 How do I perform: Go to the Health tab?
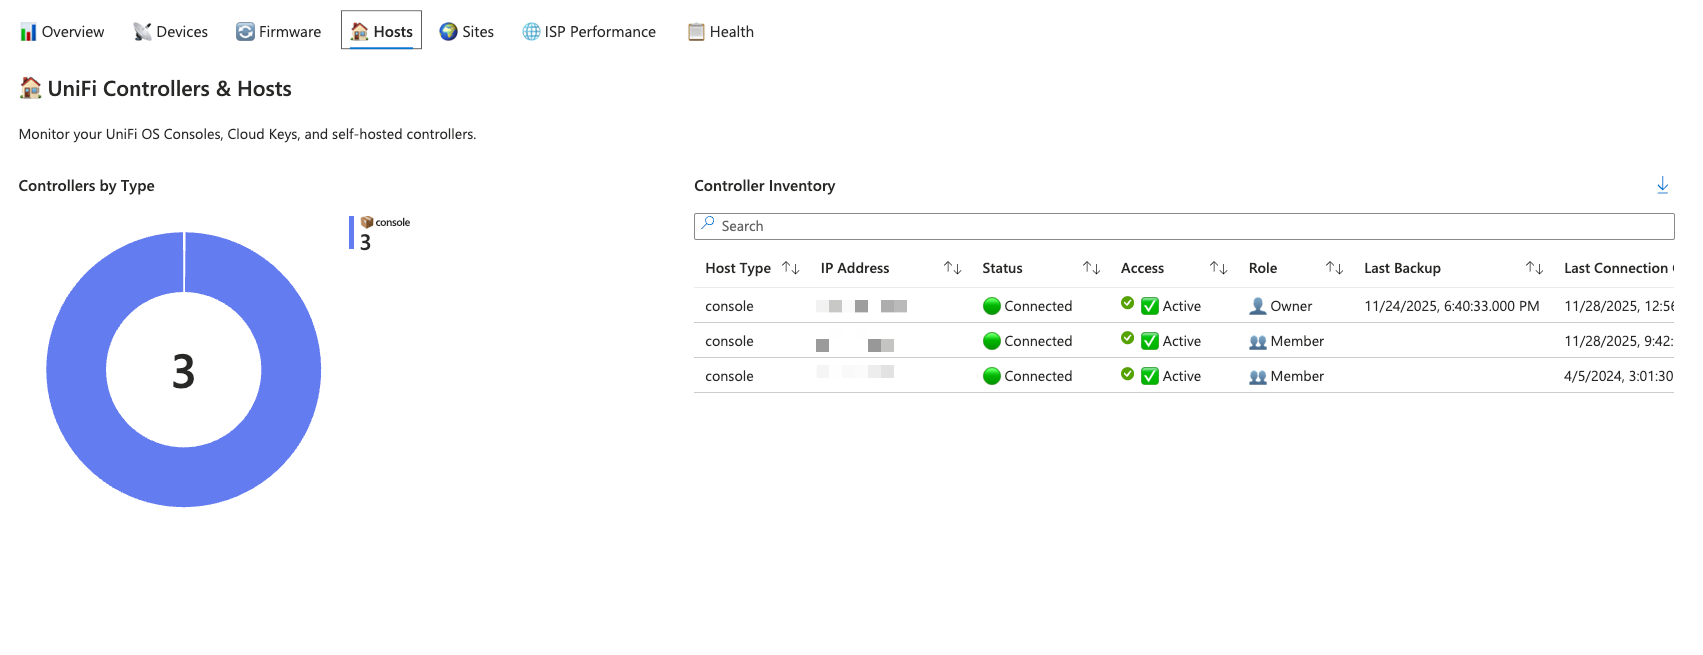(x=721, y=32)
